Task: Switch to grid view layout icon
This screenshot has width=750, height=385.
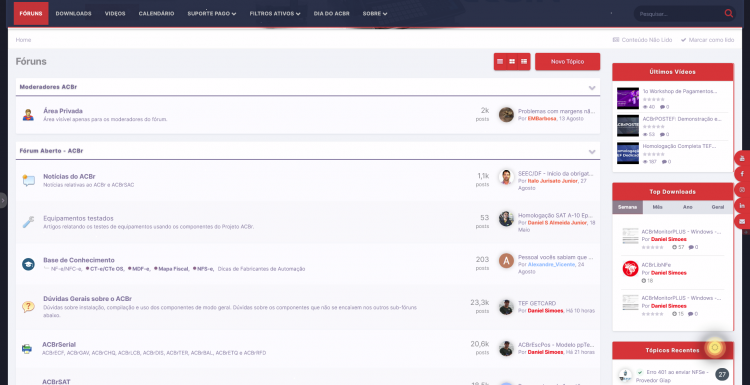Action: (x=512, y=62)
